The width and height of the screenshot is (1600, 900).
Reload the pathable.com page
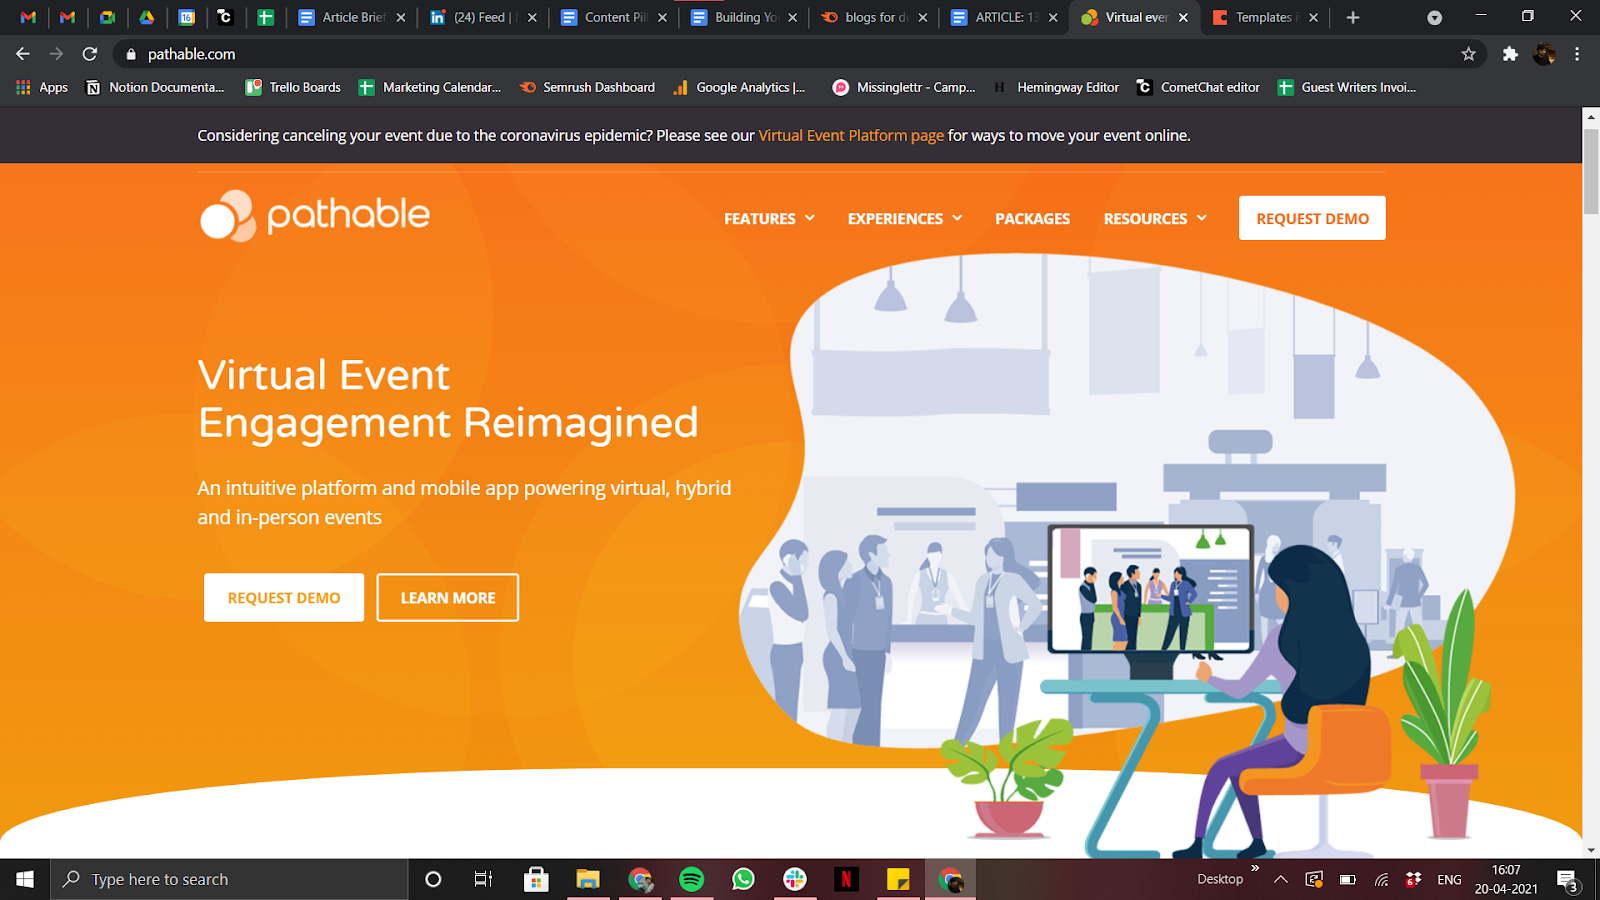click(90, 54)
